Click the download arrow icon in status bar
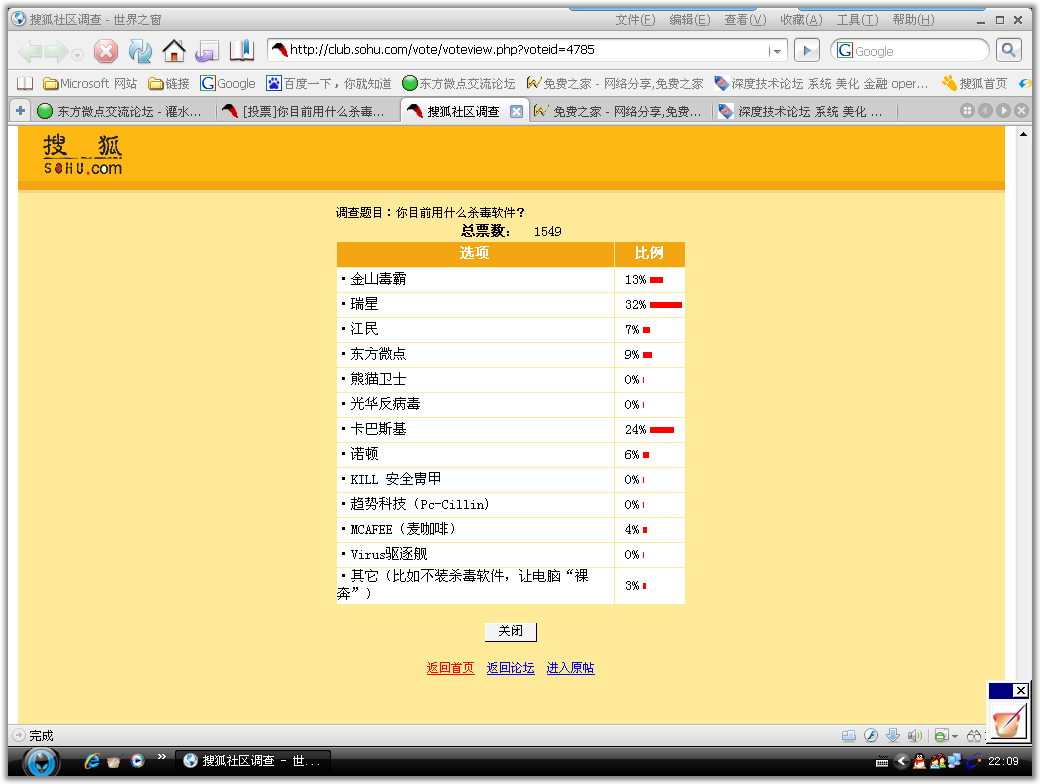The width and height of the screenshot is (1040, 784). click(x=893, y=736)
